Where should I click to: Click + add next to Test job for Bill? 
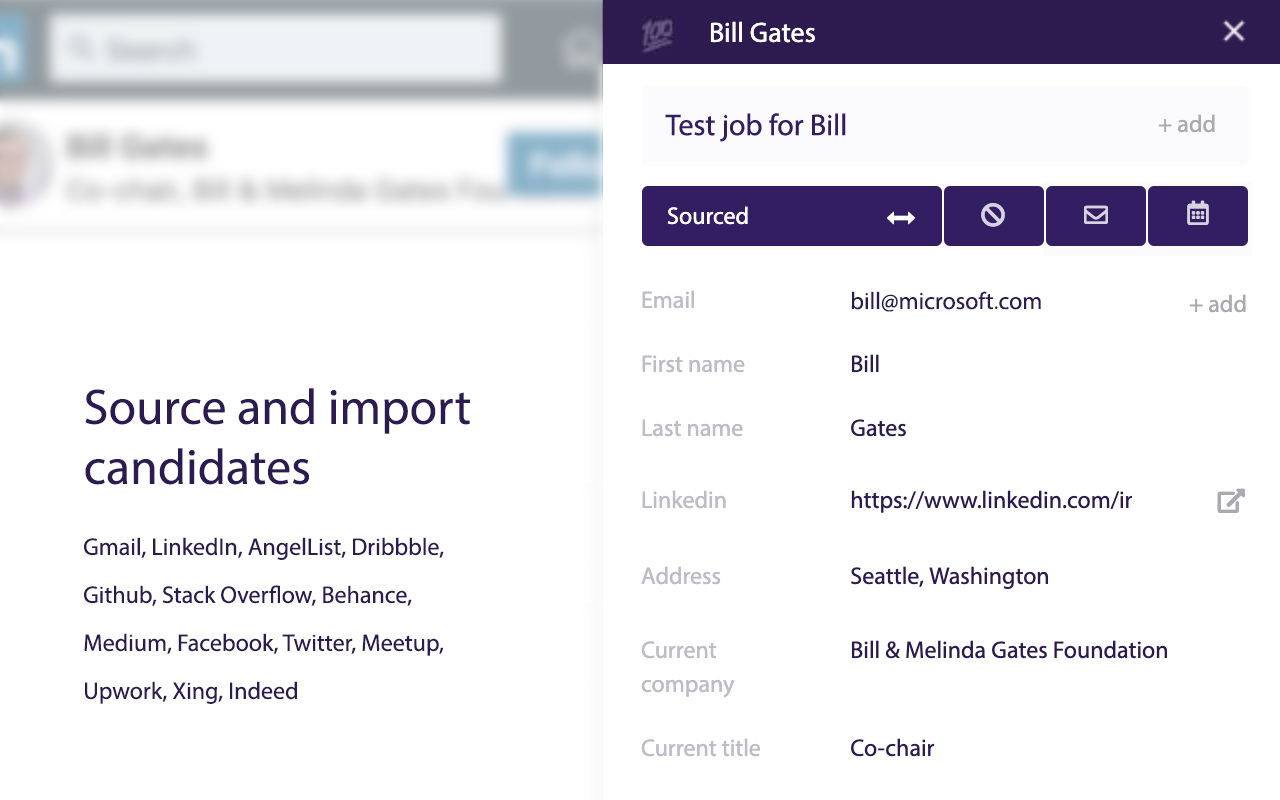click(1187, 125)
